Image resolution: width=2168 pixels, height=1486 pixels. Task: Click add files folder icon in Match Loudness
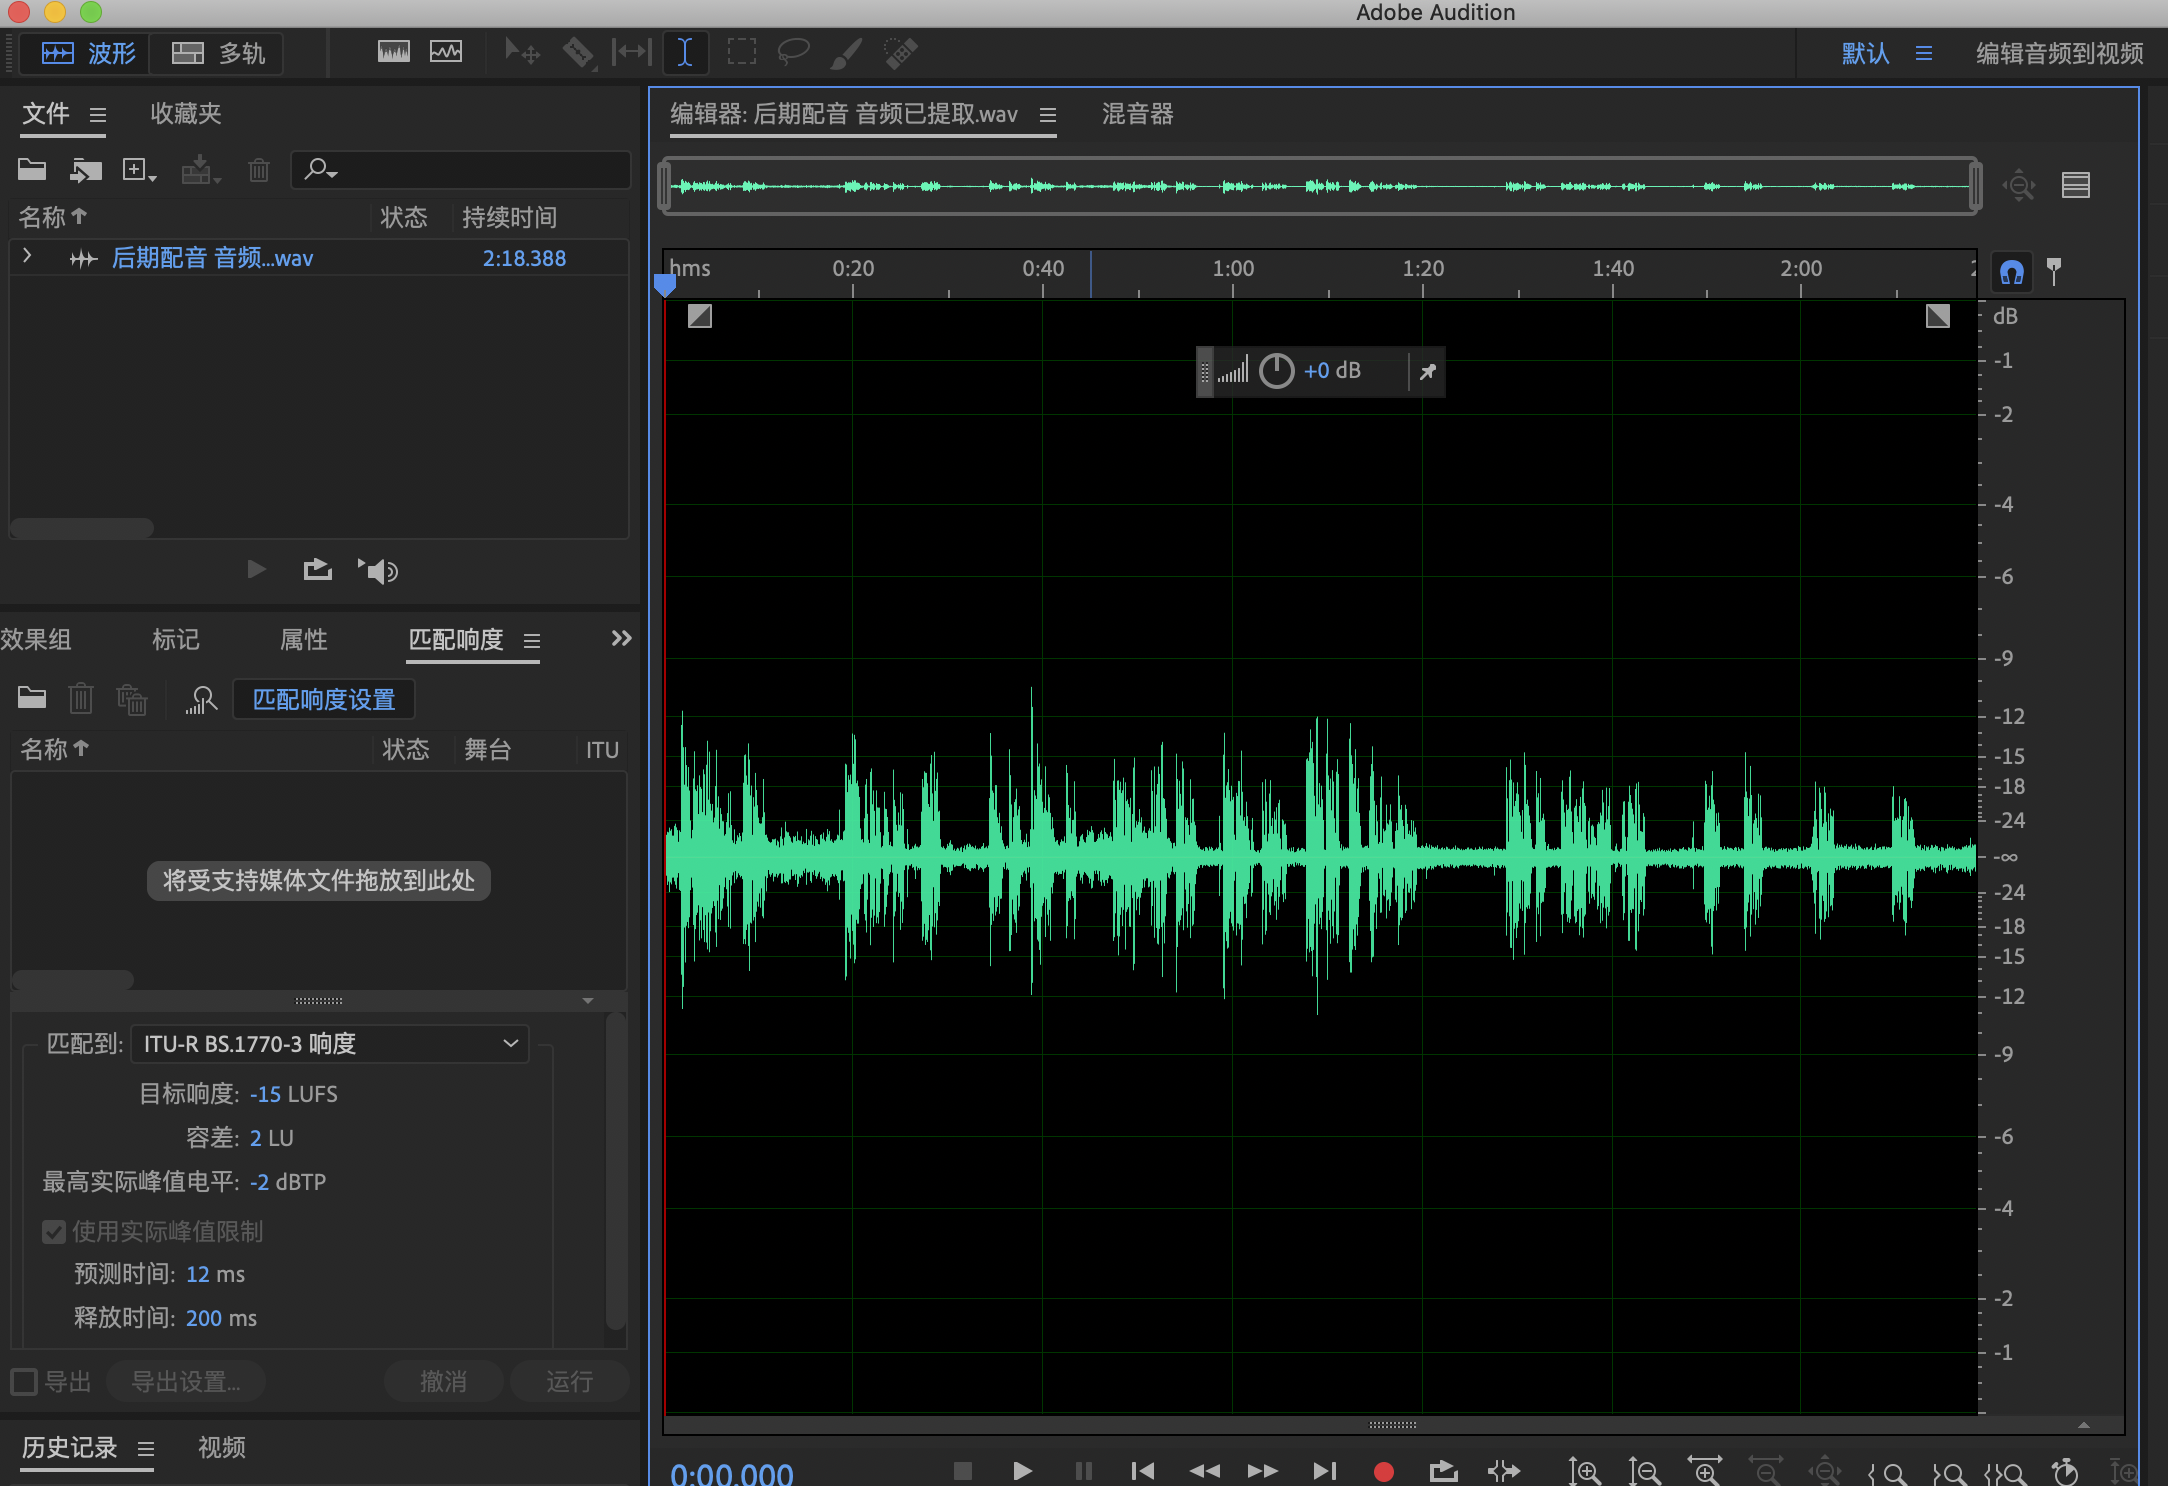coord(32,698)
